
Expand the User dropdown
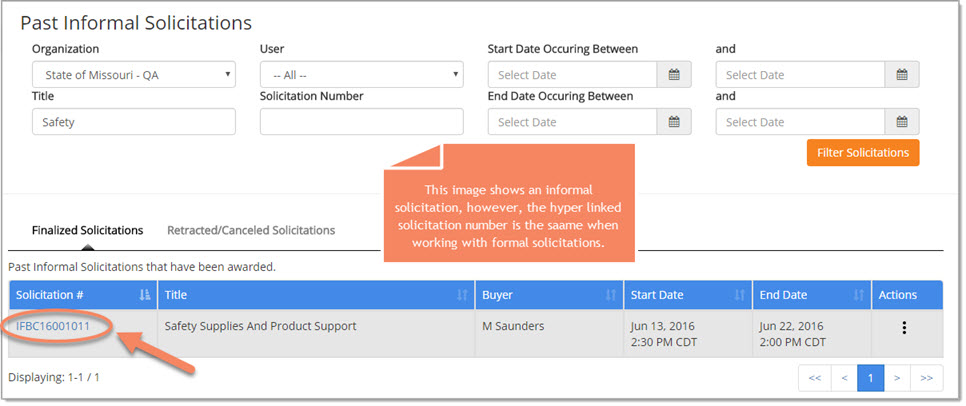[361, 75]
